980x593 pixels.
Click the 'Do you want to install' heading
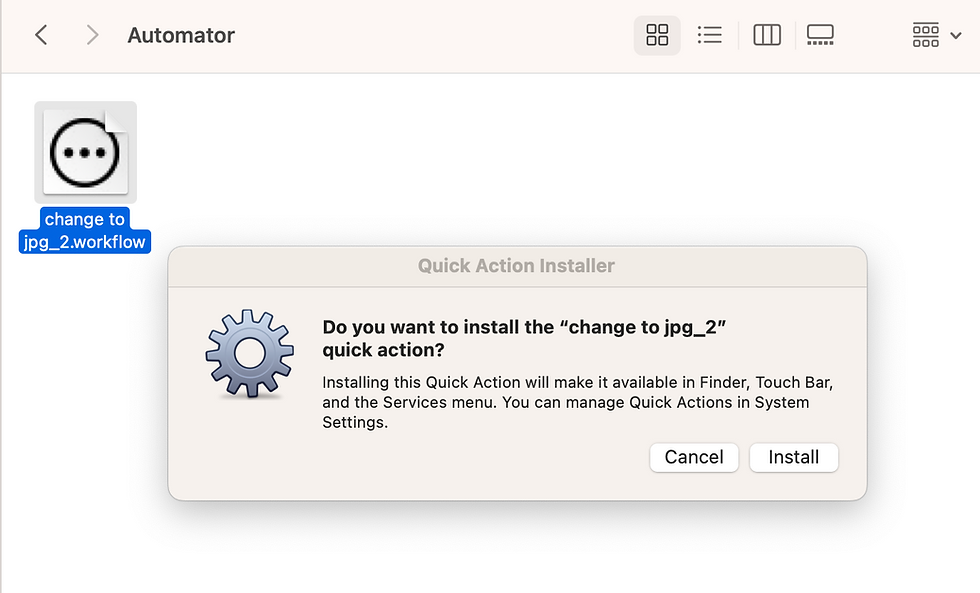[x=524, y=338]
